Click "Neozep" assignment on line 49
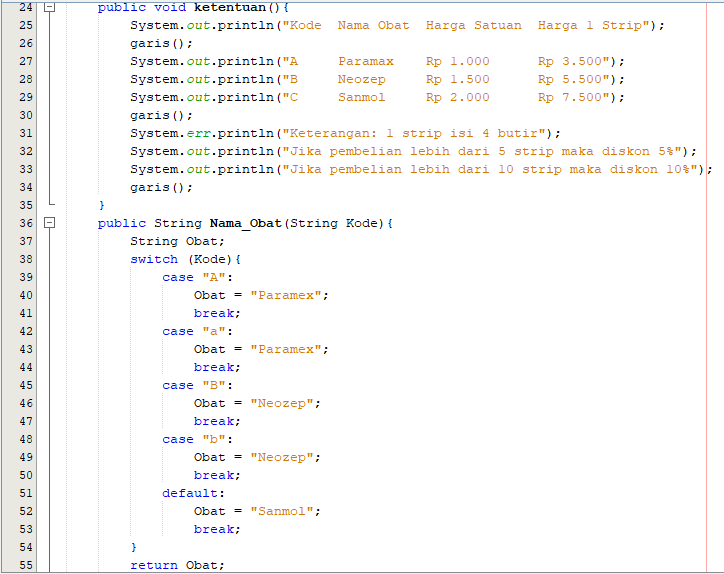This screenshot has height=574, width=724. click(x=282, y=458)
